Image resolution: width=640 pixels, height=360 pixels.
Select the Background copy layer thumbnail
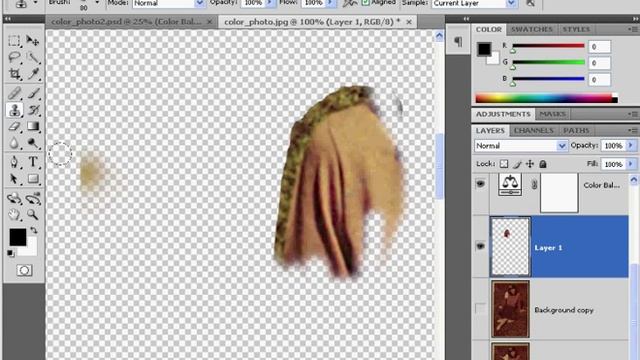(510, 309)
